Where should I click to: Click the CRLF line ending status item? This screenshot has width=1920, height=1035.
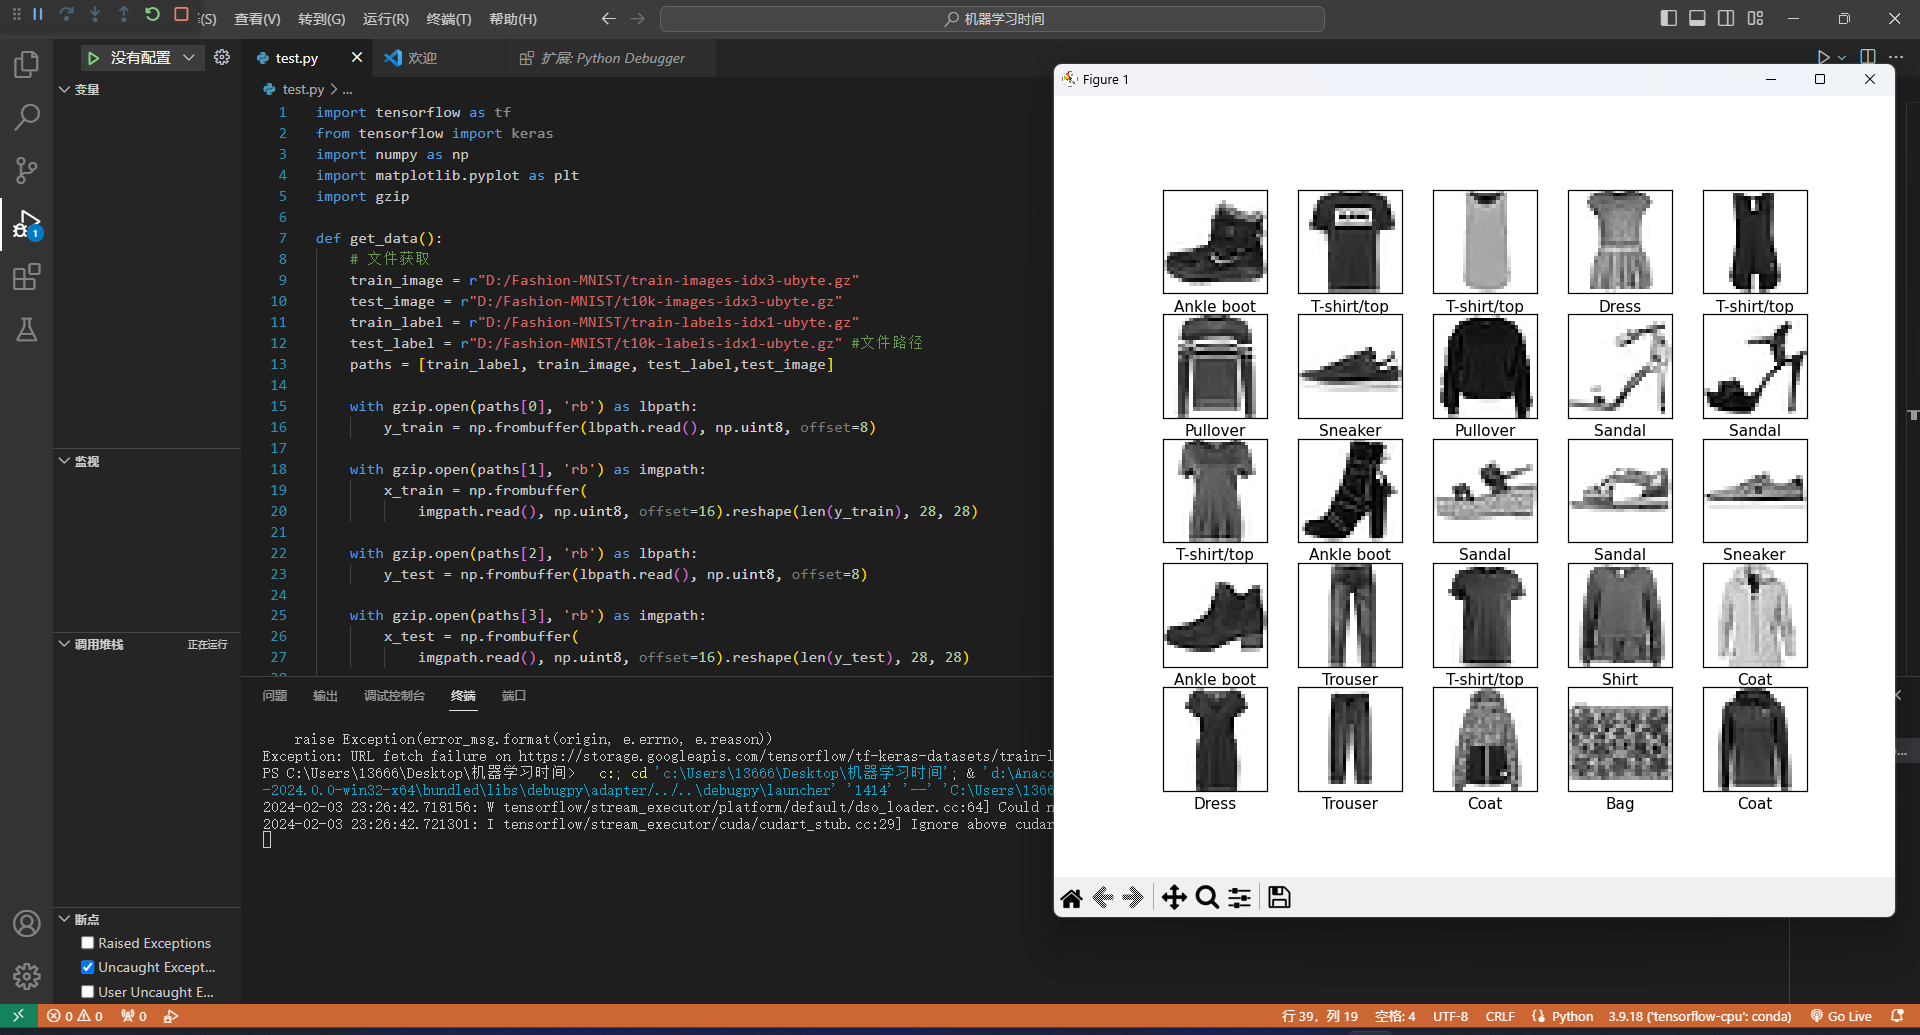[x=1500, y=1016]
